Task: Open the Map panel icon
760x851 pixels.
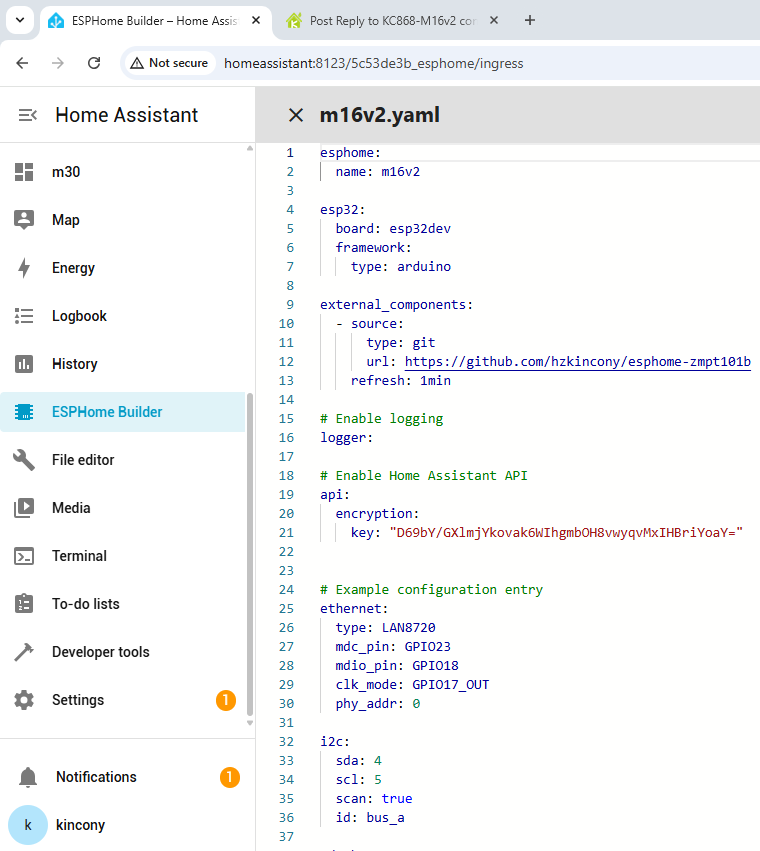Action: tap(25, 220)
